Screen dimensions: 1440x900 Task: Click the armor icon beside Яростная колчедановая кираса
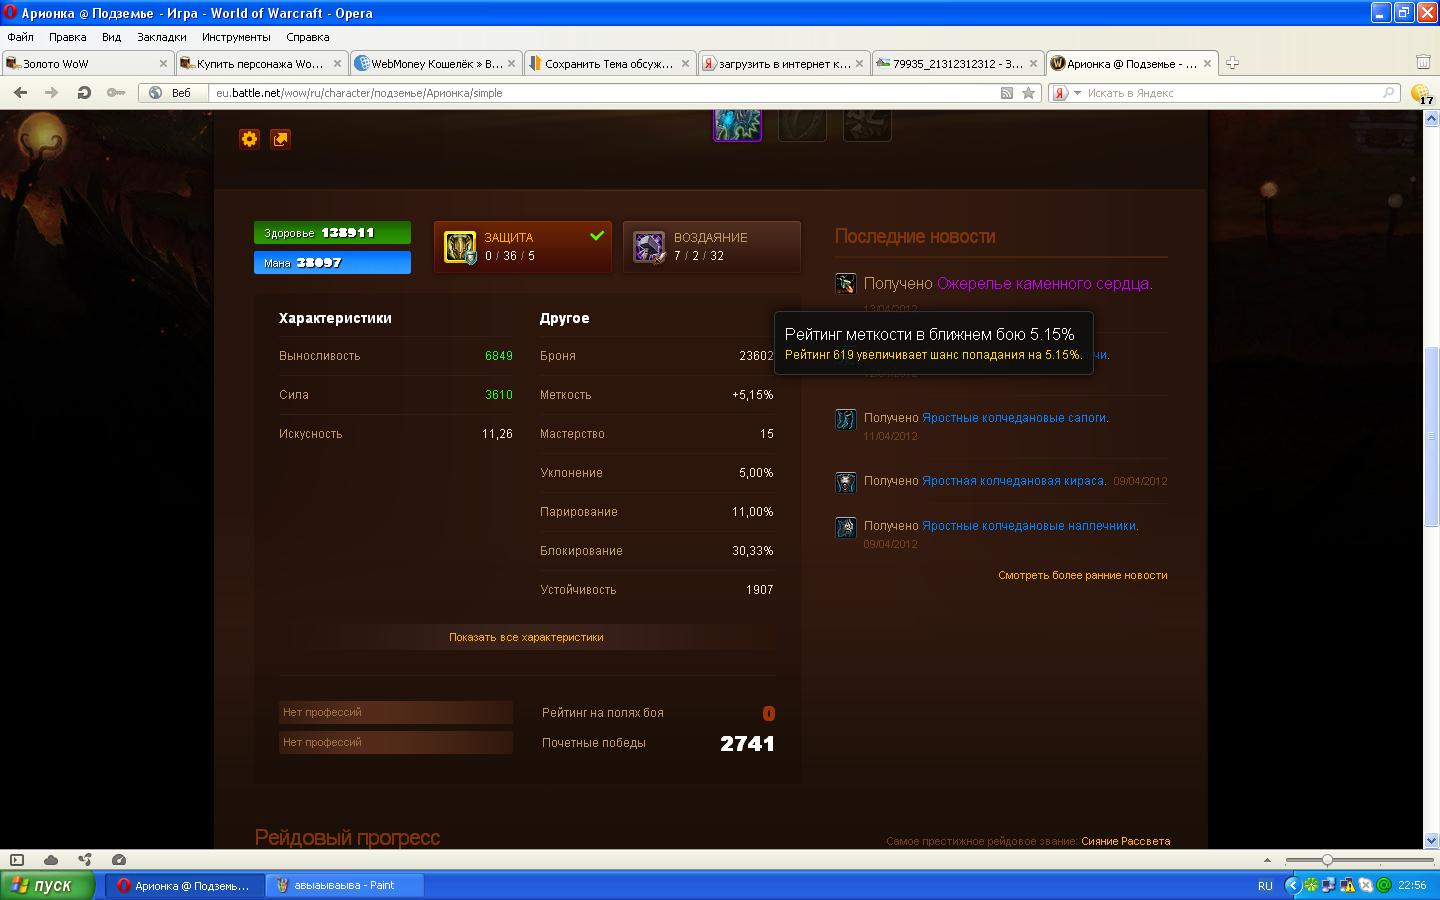(x=846, y=482)
